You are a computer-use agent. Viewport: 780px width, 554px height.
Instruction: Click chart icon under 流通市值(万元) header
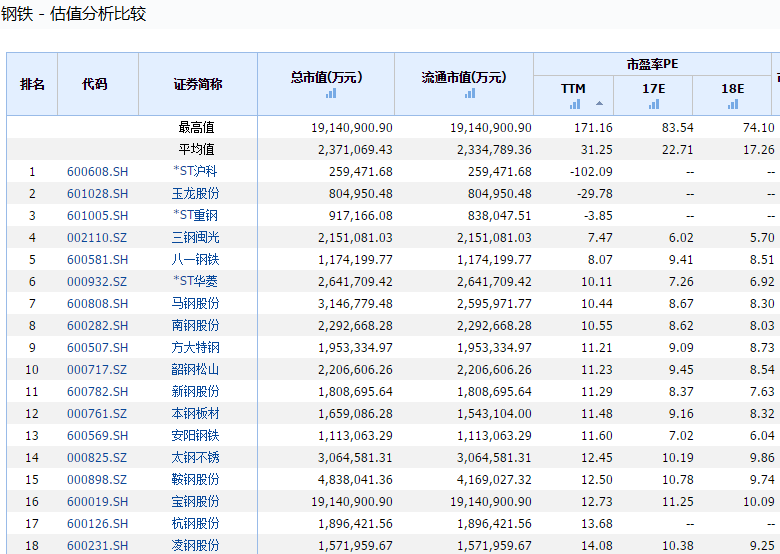pyautogui.click(x=470, y=93)
